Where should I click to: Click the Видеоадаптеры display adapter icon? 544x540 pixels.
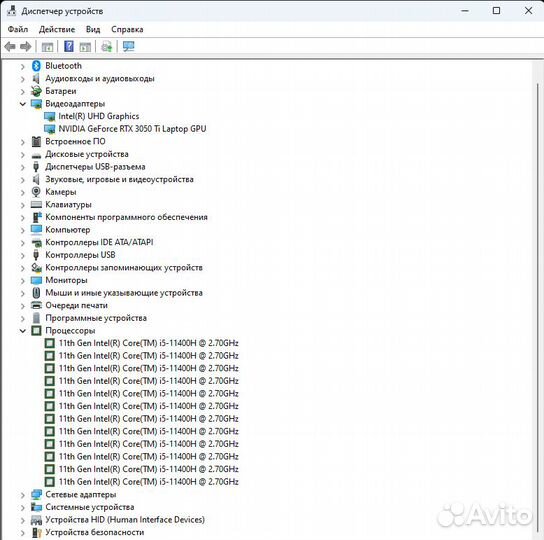36,104
